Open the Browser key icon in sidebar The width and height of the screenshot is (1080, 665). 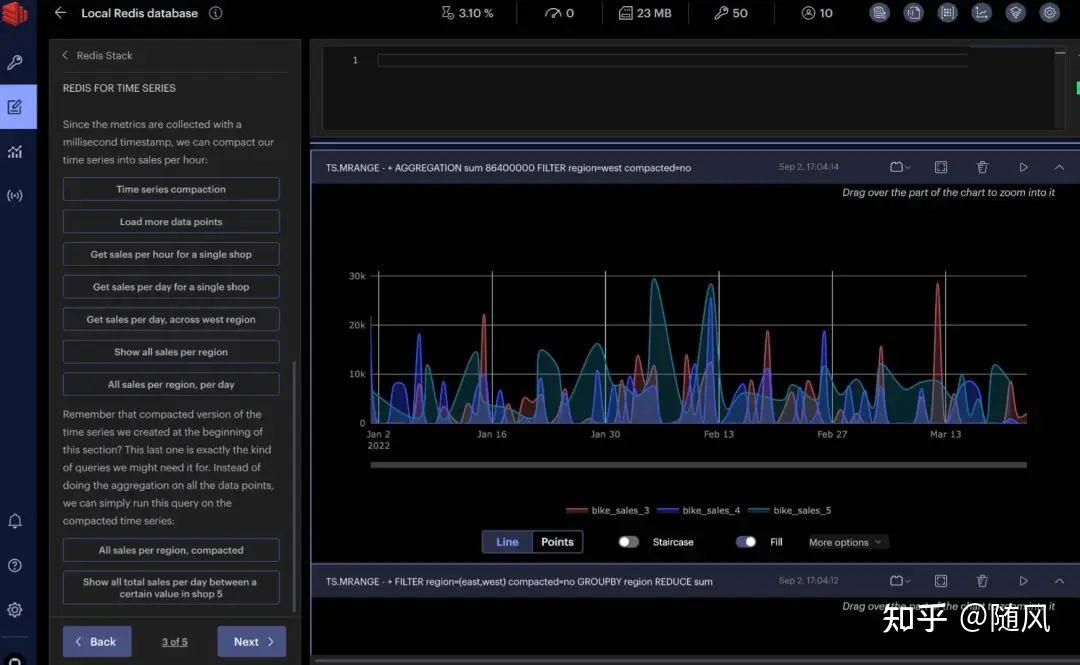click(x=14, y=62)
